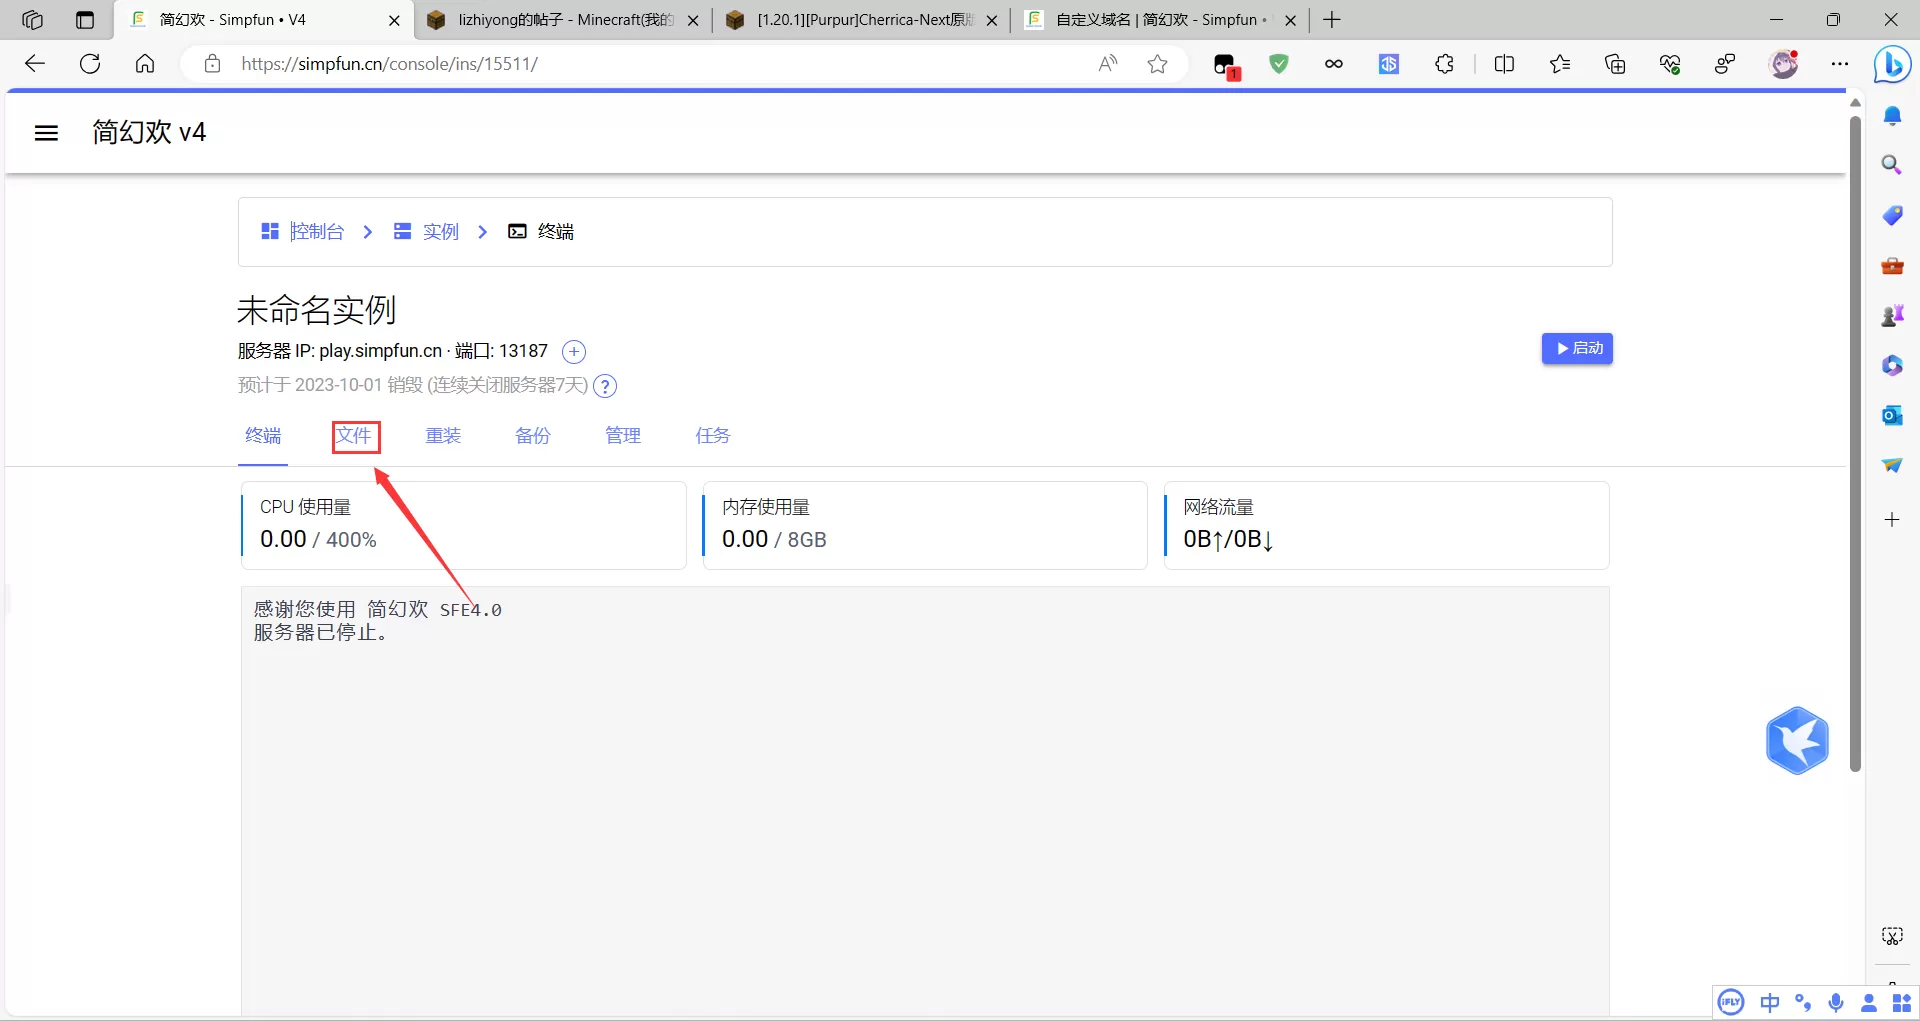Click the browser home icon
The width and height of the screenshot is (1920, 1021).
tap(145, 64)
